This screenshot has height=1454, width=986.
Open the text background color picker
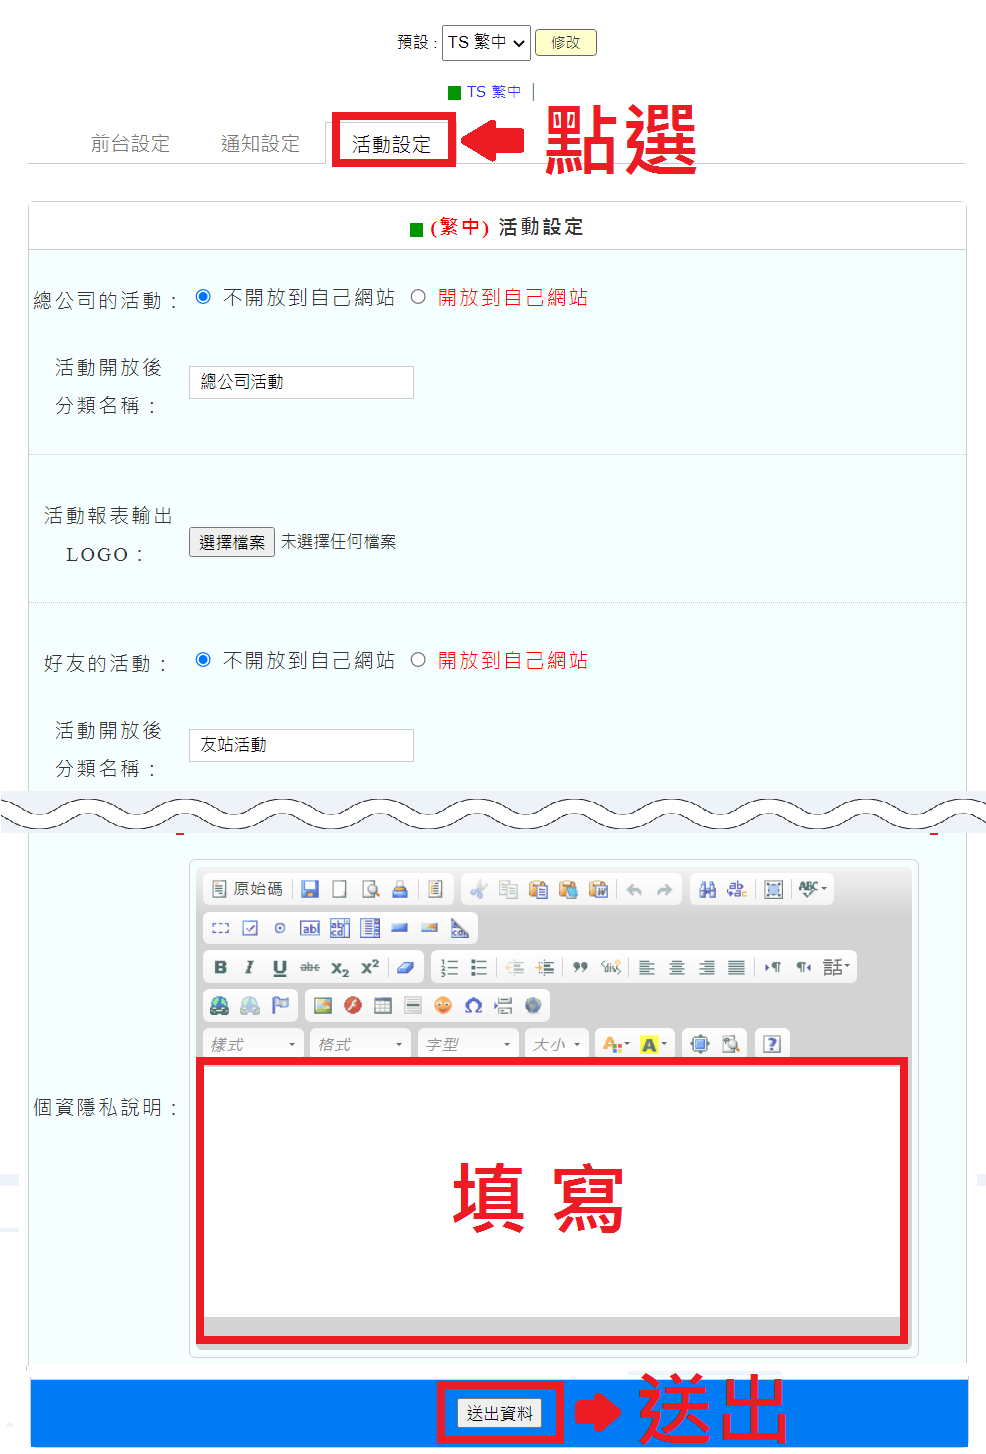[x=653, y=1044]
